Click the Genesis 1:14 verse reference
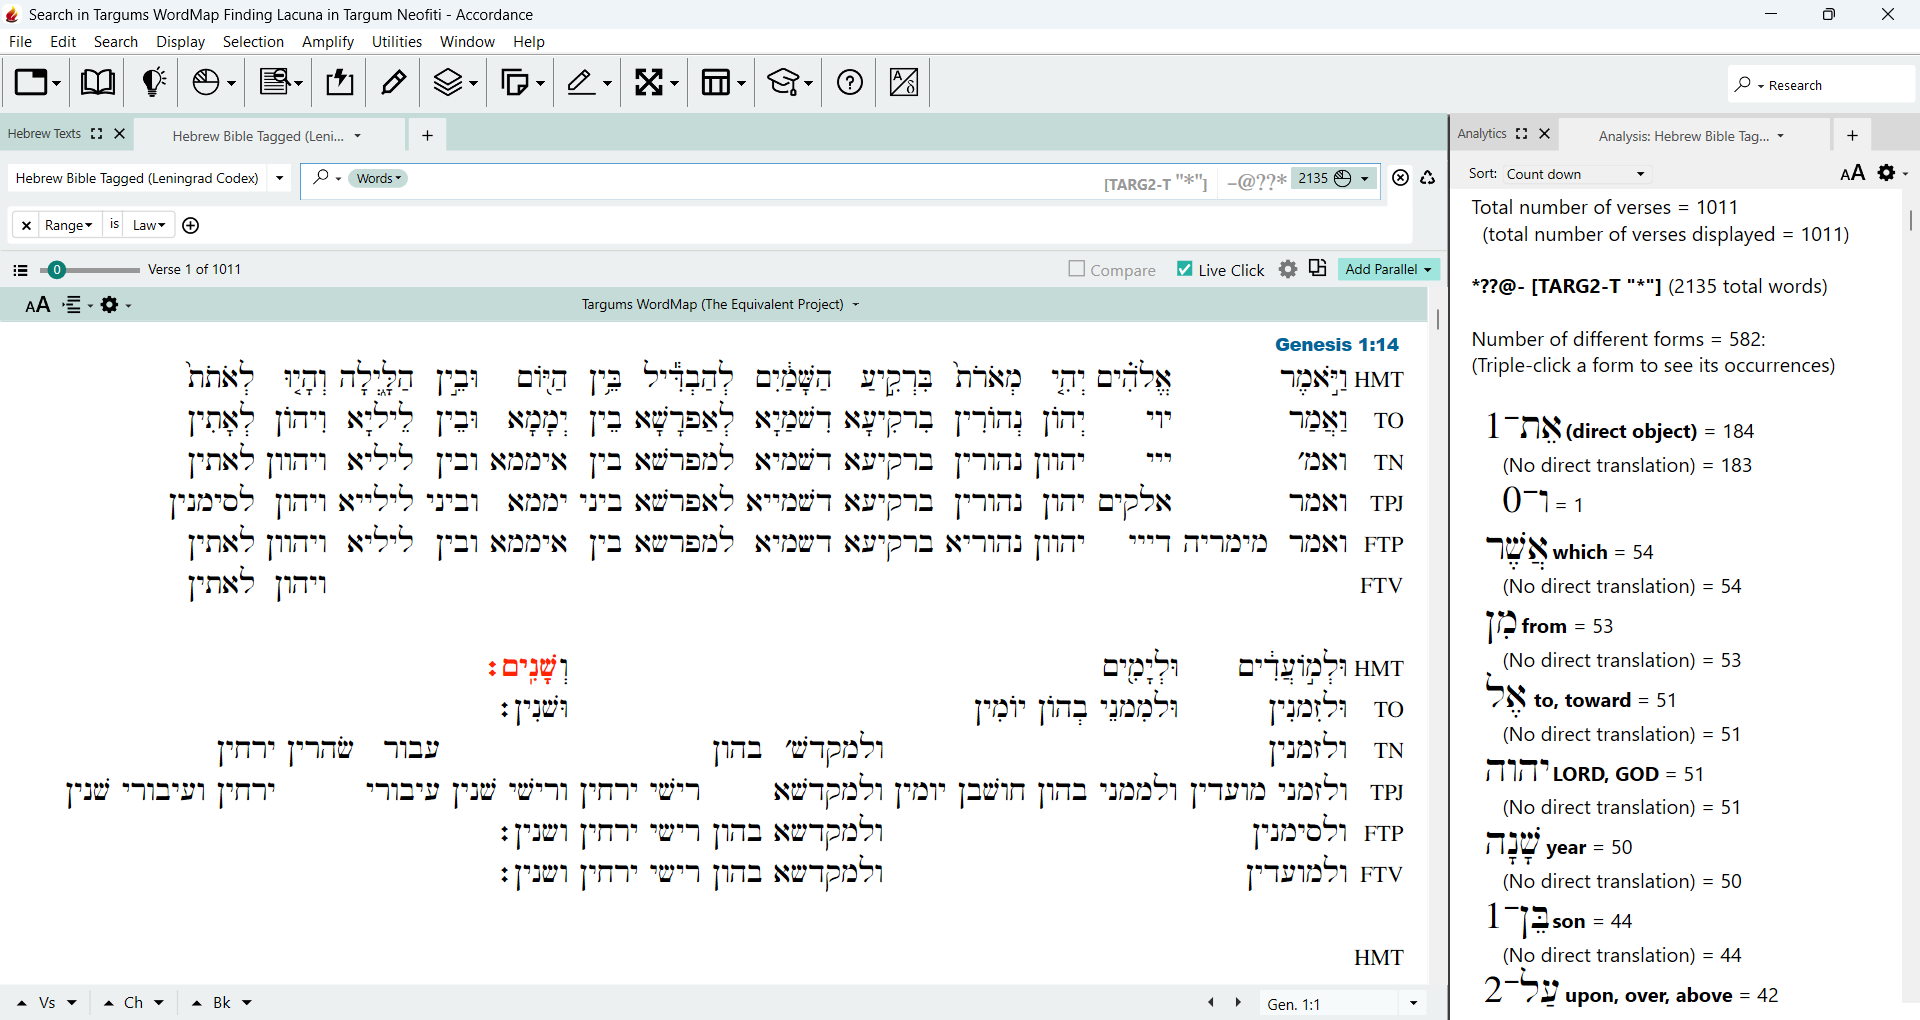 point(1337,344)
